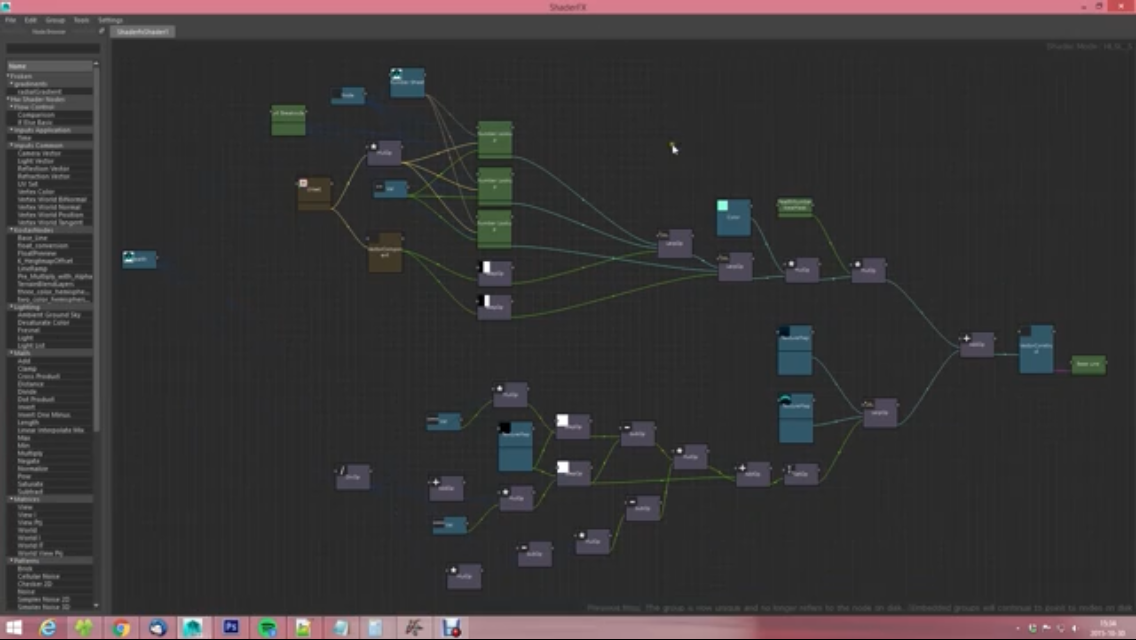This screenshot has width=1136, height=640.
Task: Open Google Chrome from the taskbar
Action: [x=121, y=628]
